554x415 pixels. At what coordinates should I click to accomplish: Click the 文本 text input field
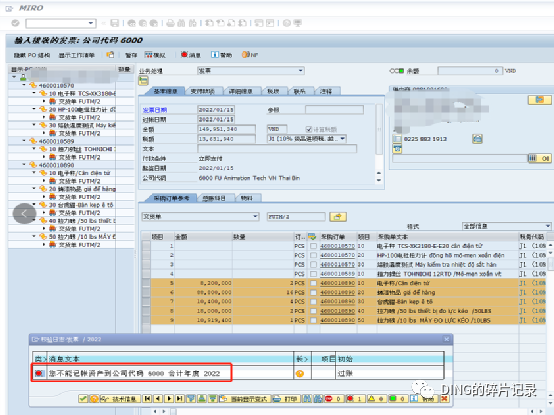(277, 149)
